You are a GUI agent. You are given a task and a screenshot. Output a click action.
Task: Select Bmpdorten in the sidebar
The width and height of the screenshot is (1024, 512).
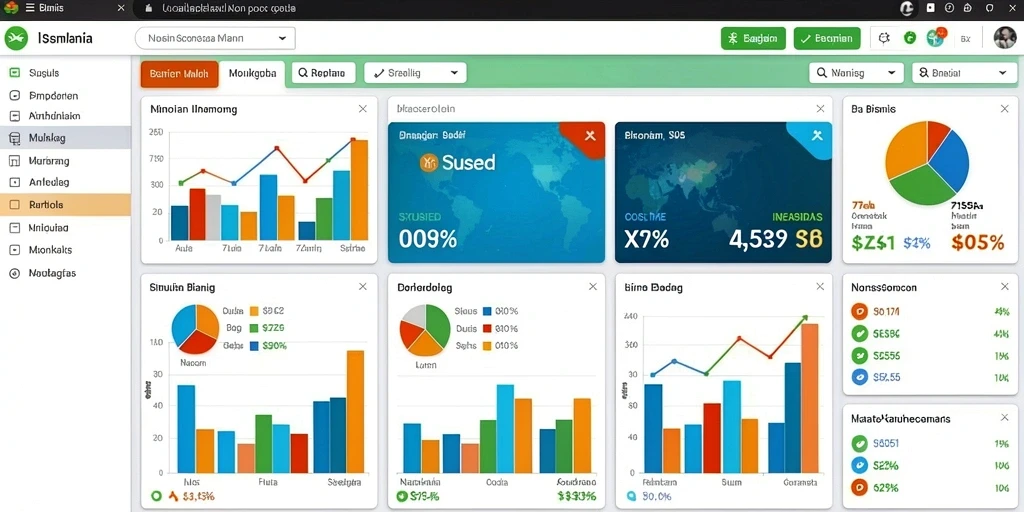(65, 95)
